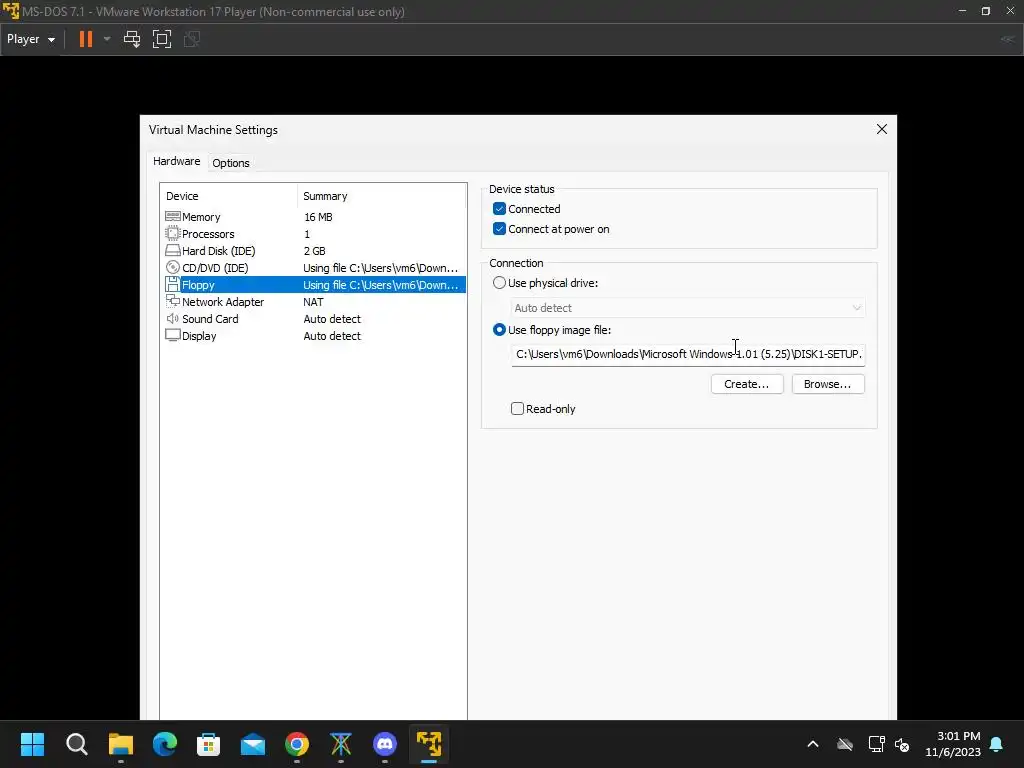The height and width of the screenshot is (768, 1024).
Task: Click the floppy image file path field
Action: 688,354
